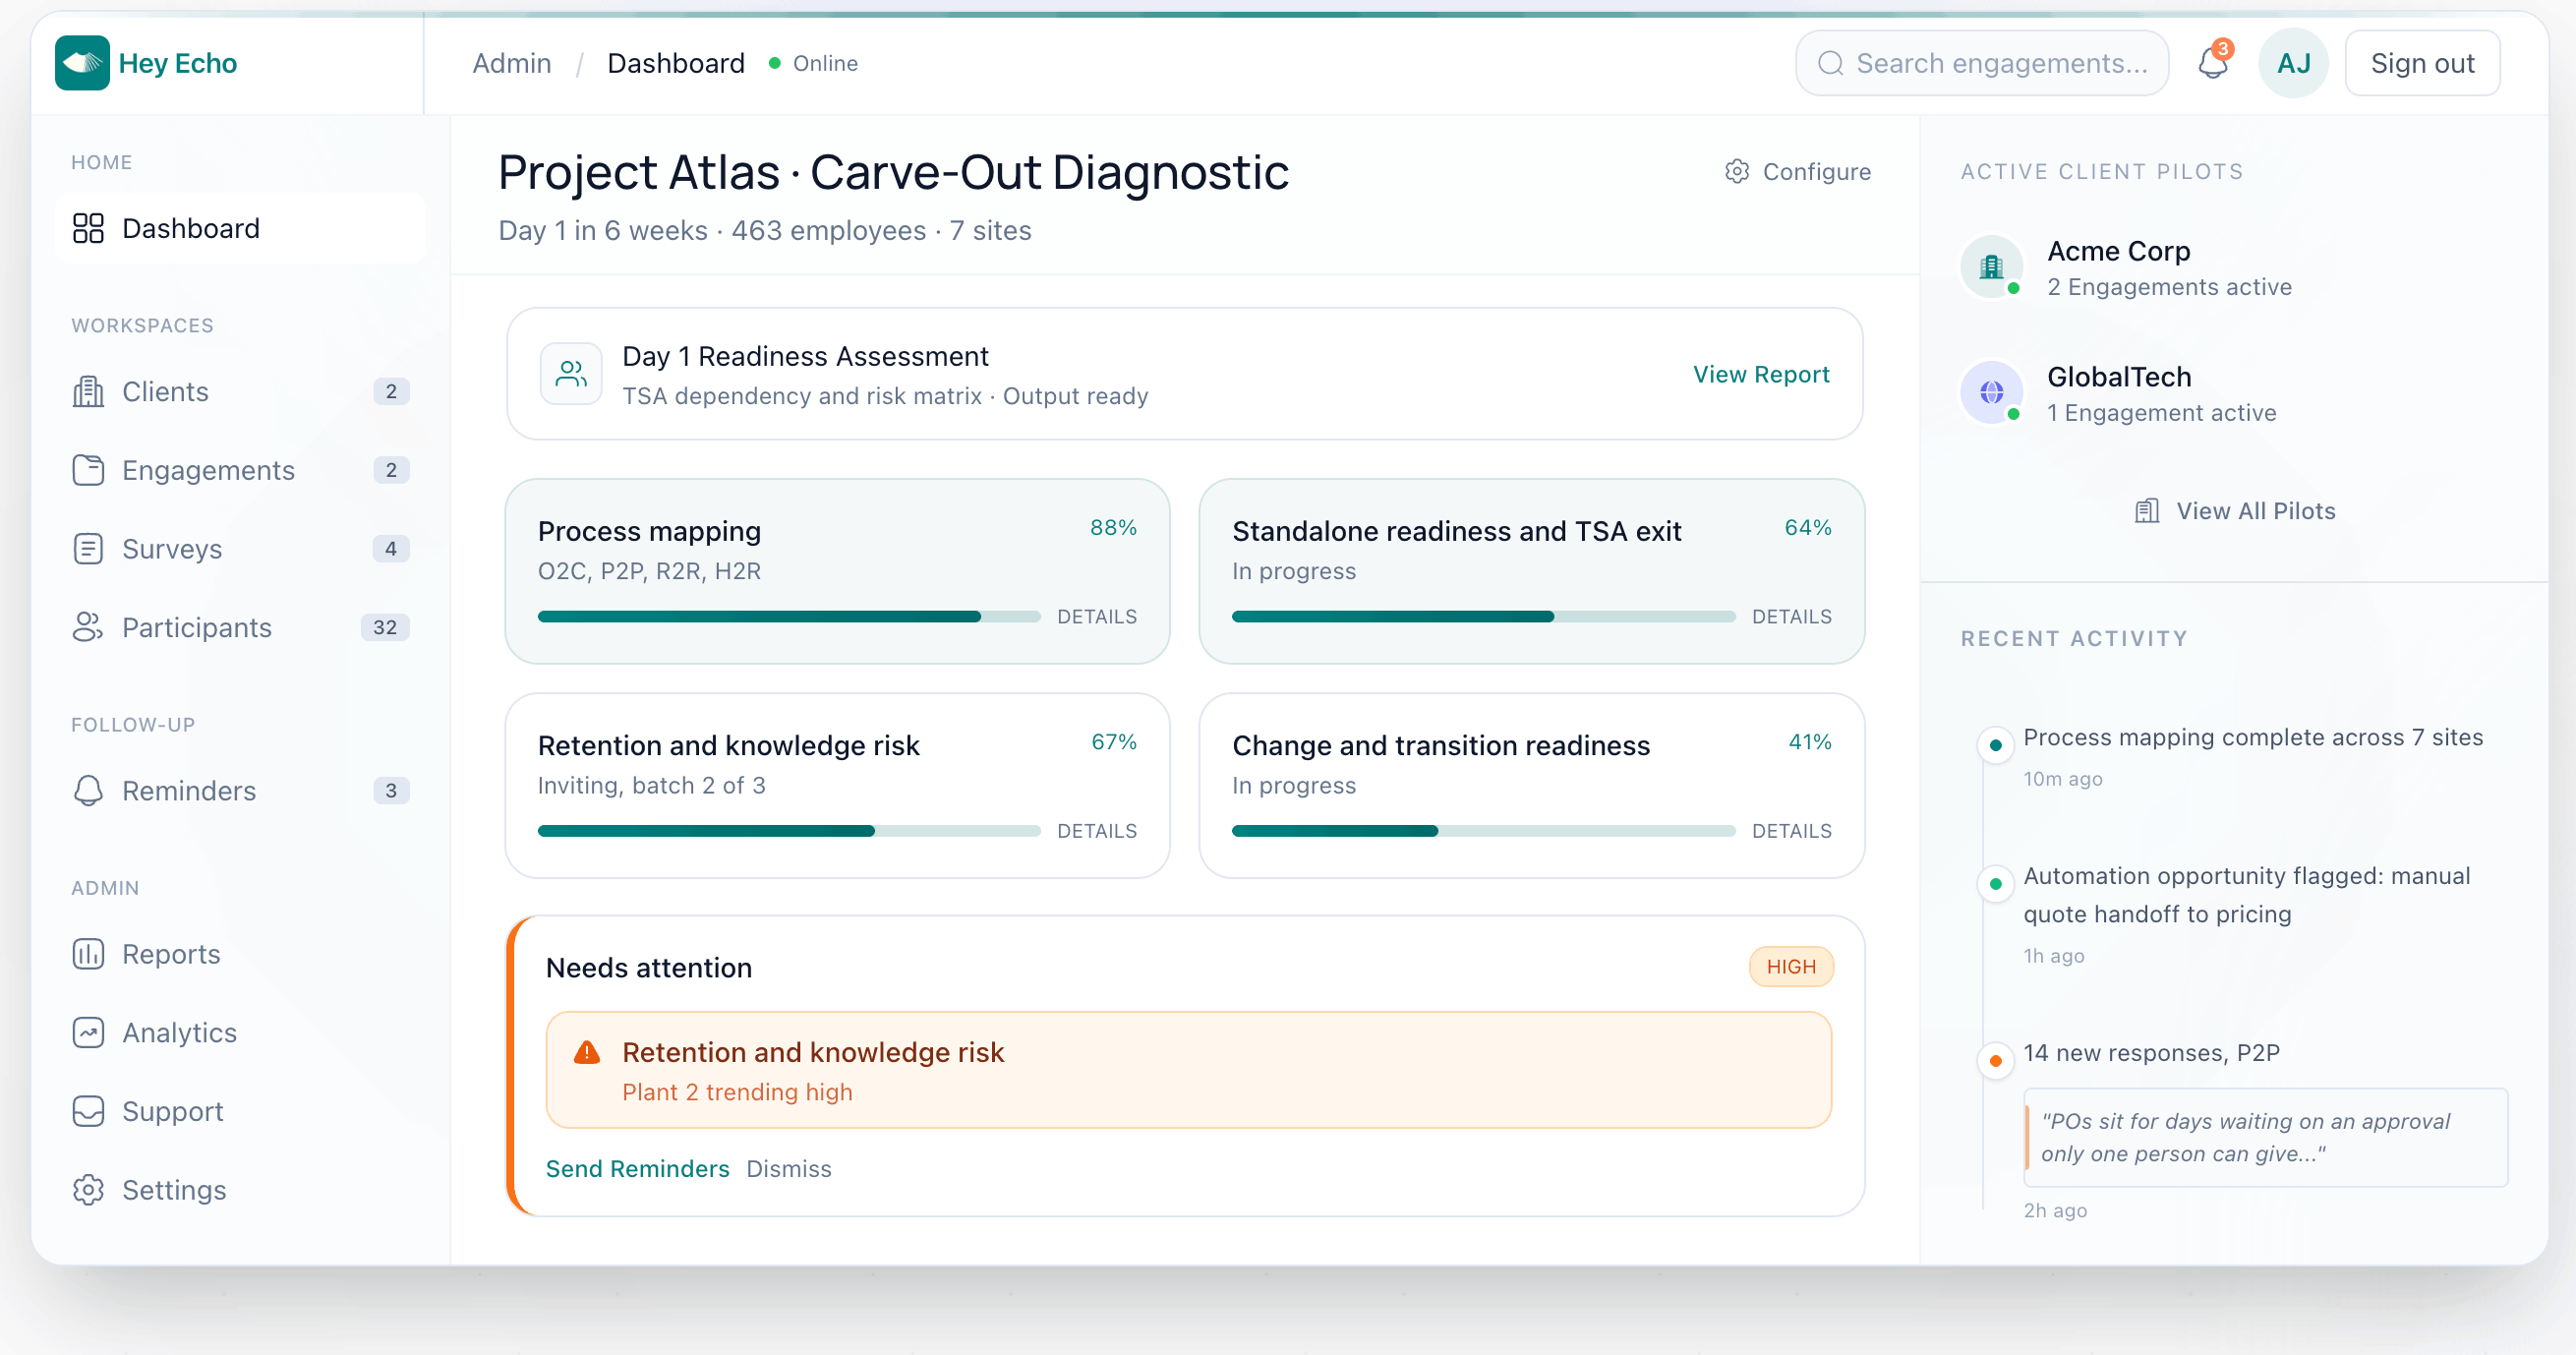Image resolution: width=2576 pixels, height=1355 pixels.
Task: Click the Process mapping progress bar
Action: tap(789, 617)
